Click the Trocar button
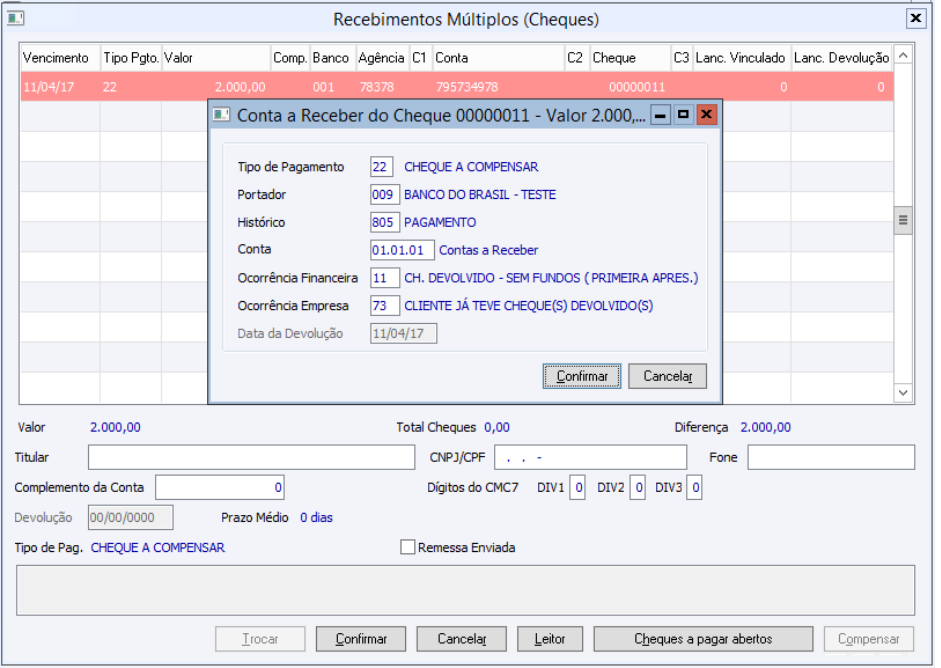This screenshot has width=941, height=668. coord(260,639)
